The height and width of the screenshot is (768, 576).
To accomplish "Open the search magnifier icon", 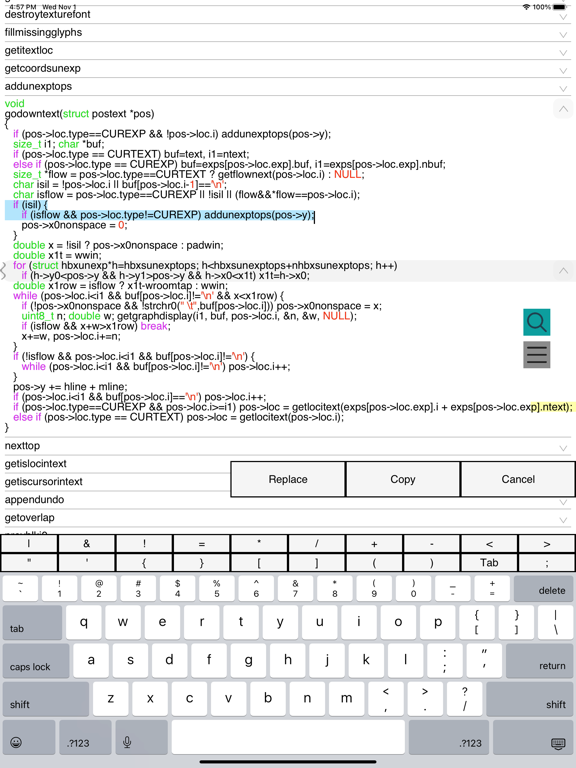I will click(536, 322).
